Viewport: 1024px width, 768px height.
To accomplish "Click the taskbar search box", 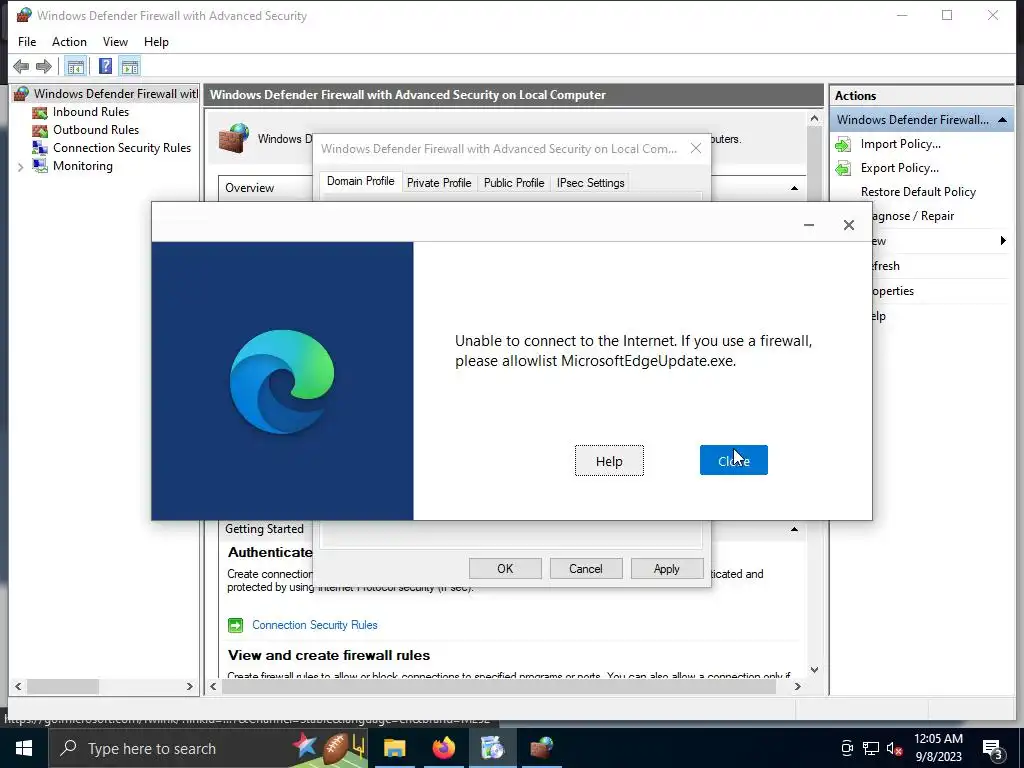I will (x=208, y=748).
